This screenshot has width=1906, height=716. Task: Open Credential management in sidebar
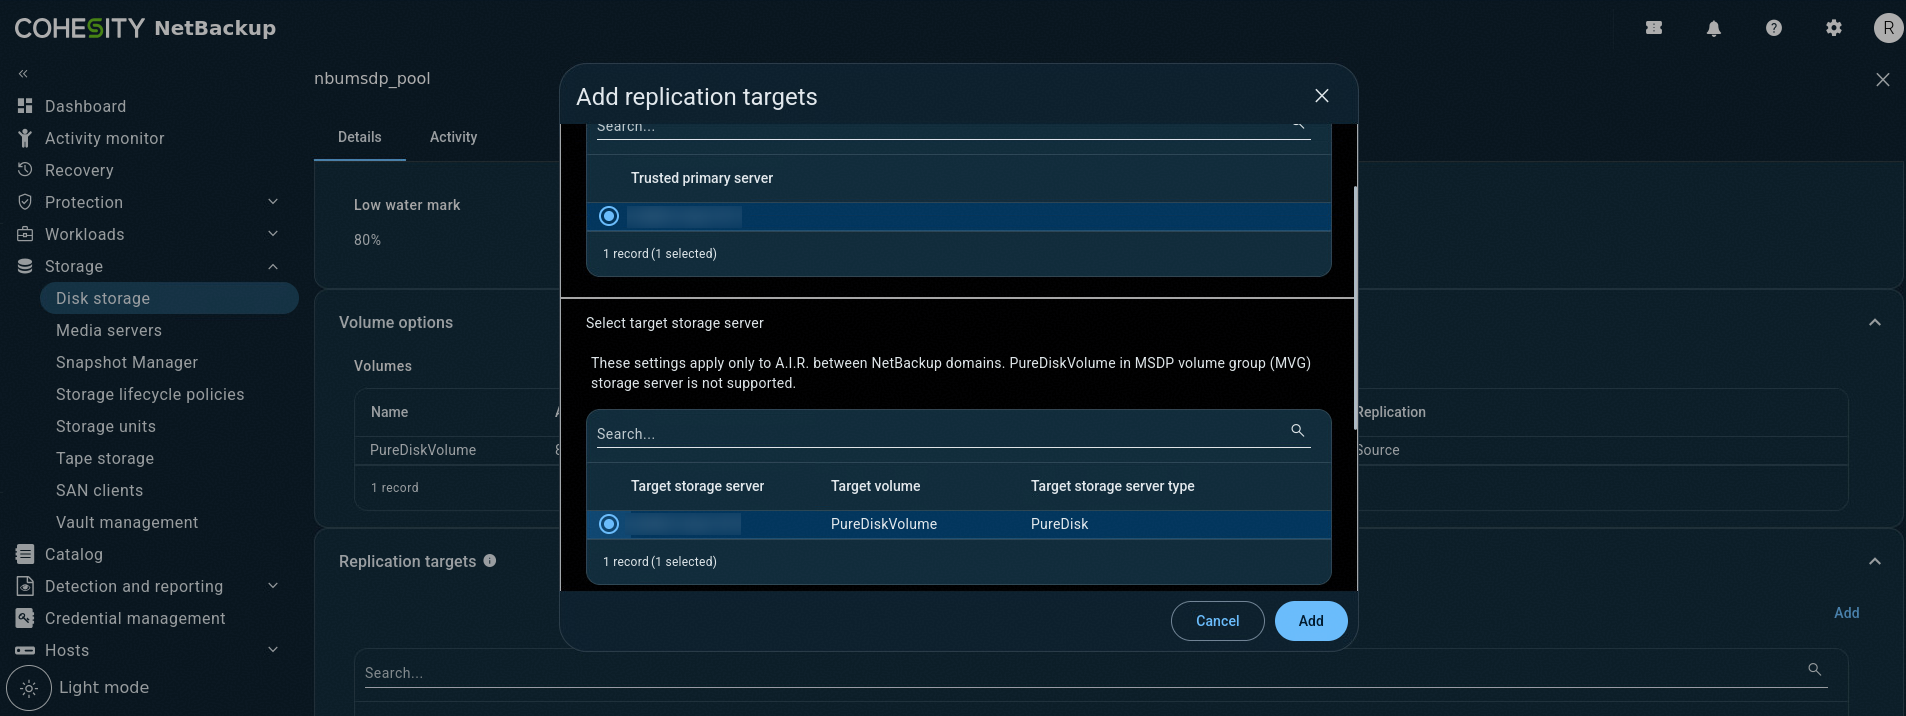(x=135, y=618)
